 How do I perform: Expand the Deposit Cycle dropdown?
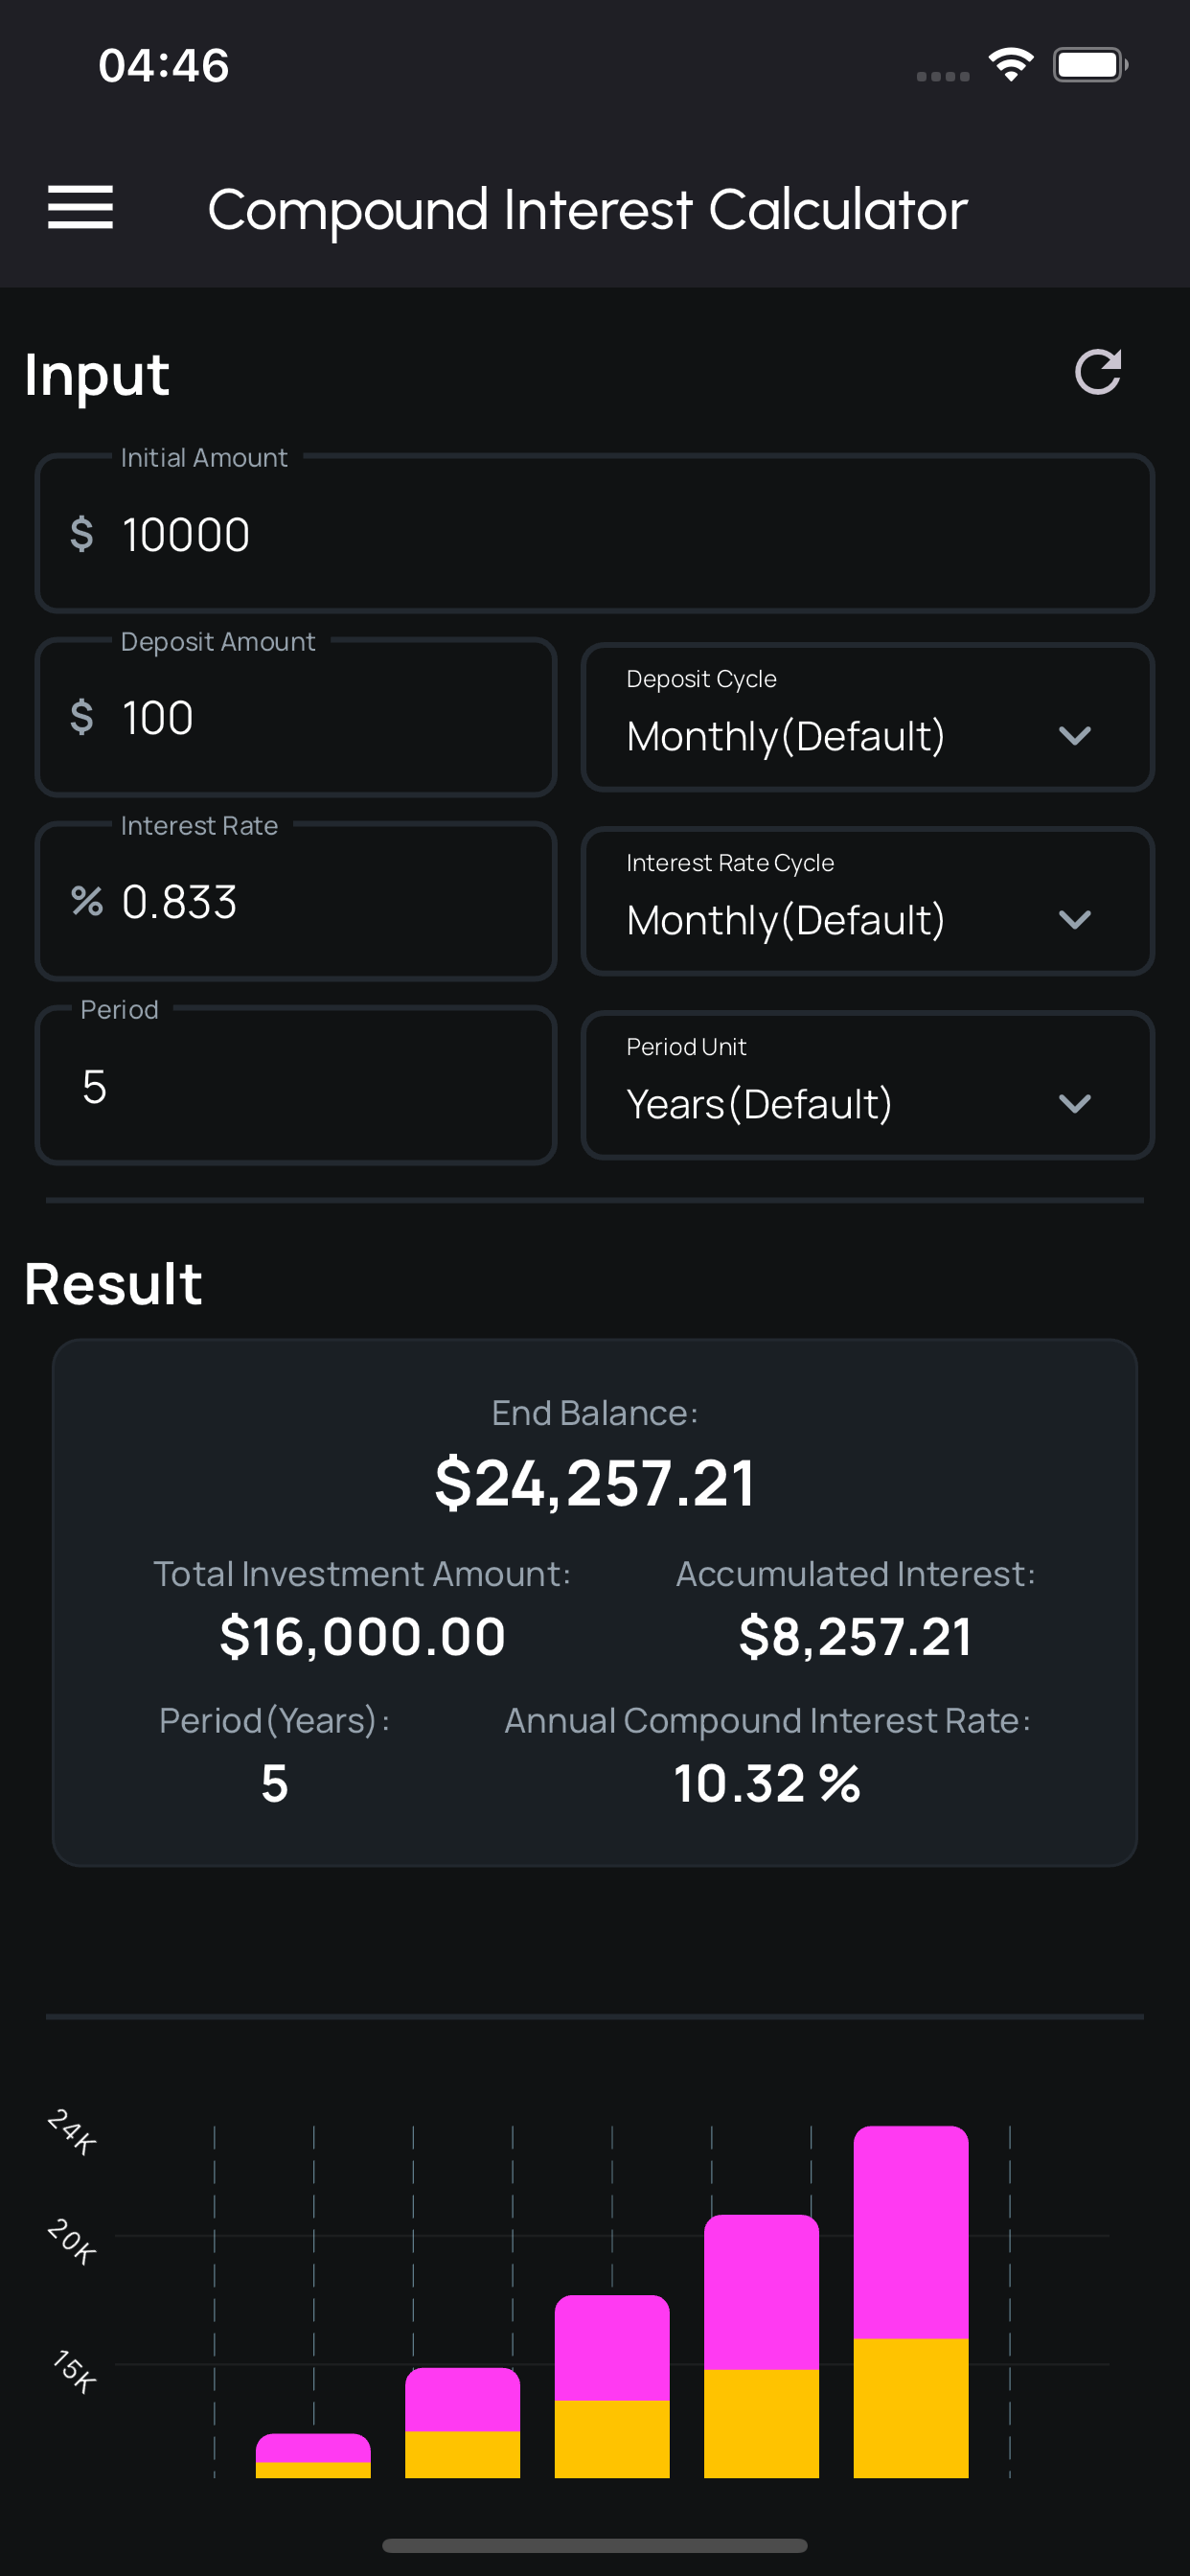tap(866, 718)
